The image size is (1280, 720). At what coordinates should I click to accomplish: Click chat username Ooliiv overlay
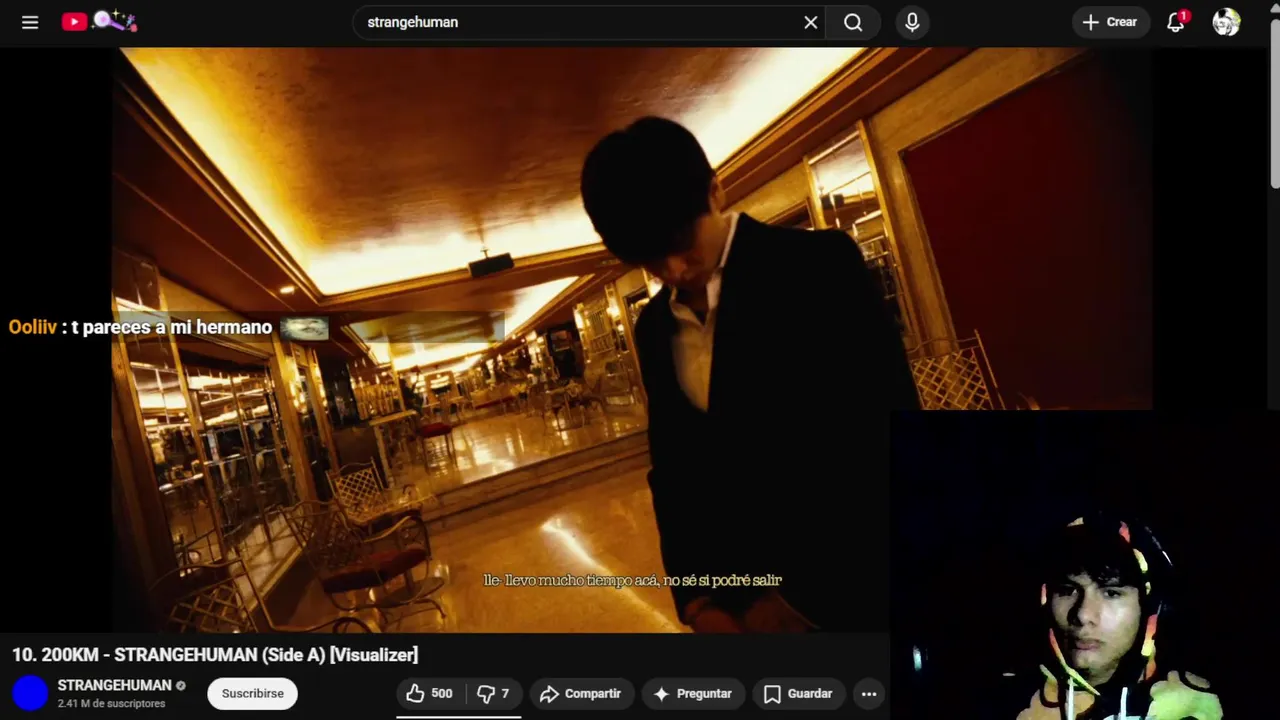click(x=33, y=327)
